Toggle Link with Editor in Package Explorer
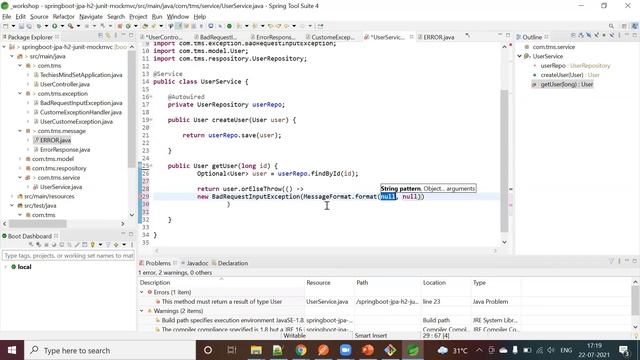The image size is (640, 360). tap(108, 36)
